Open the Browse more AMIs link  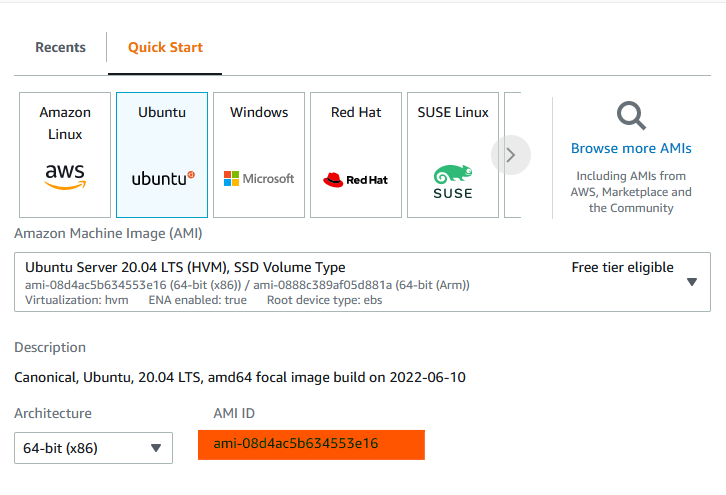tap(631, 148)
